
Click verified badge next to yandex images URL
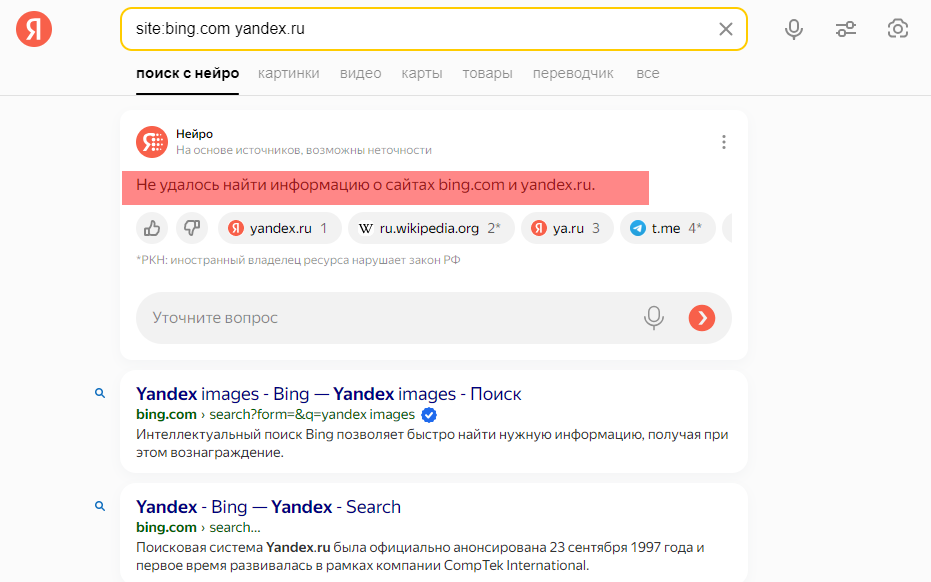429,415
